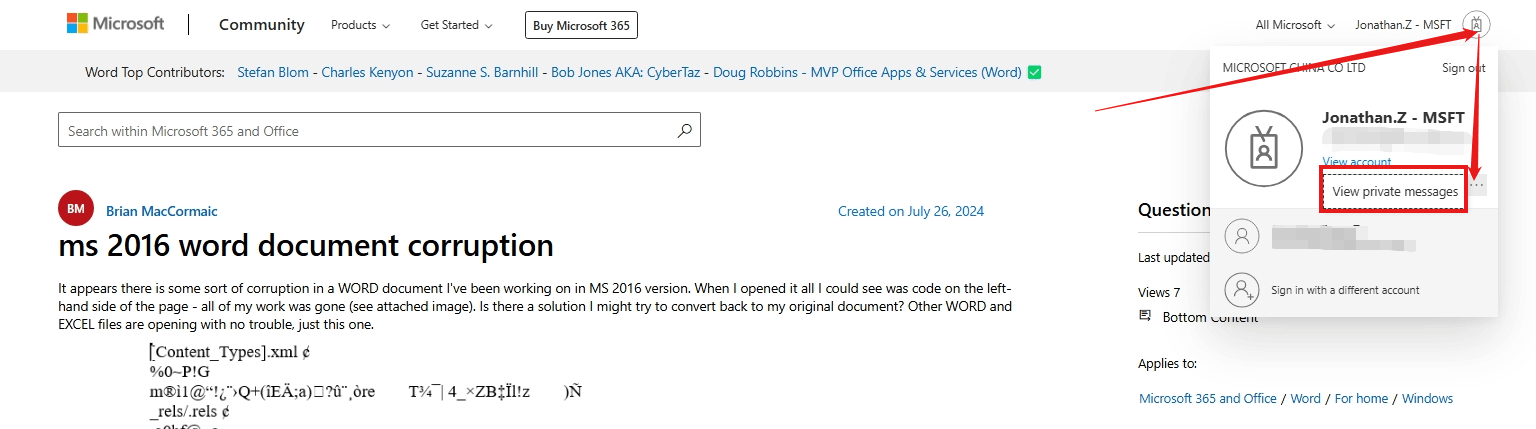Open View account link
The image size is (1536, 429).
[x=1357, y=162]
